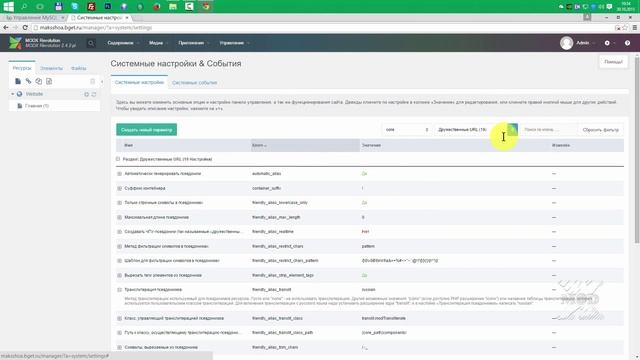Screen dimensions: 640x360
Task: Click the Admin user avatar
Action: (567, 43)
